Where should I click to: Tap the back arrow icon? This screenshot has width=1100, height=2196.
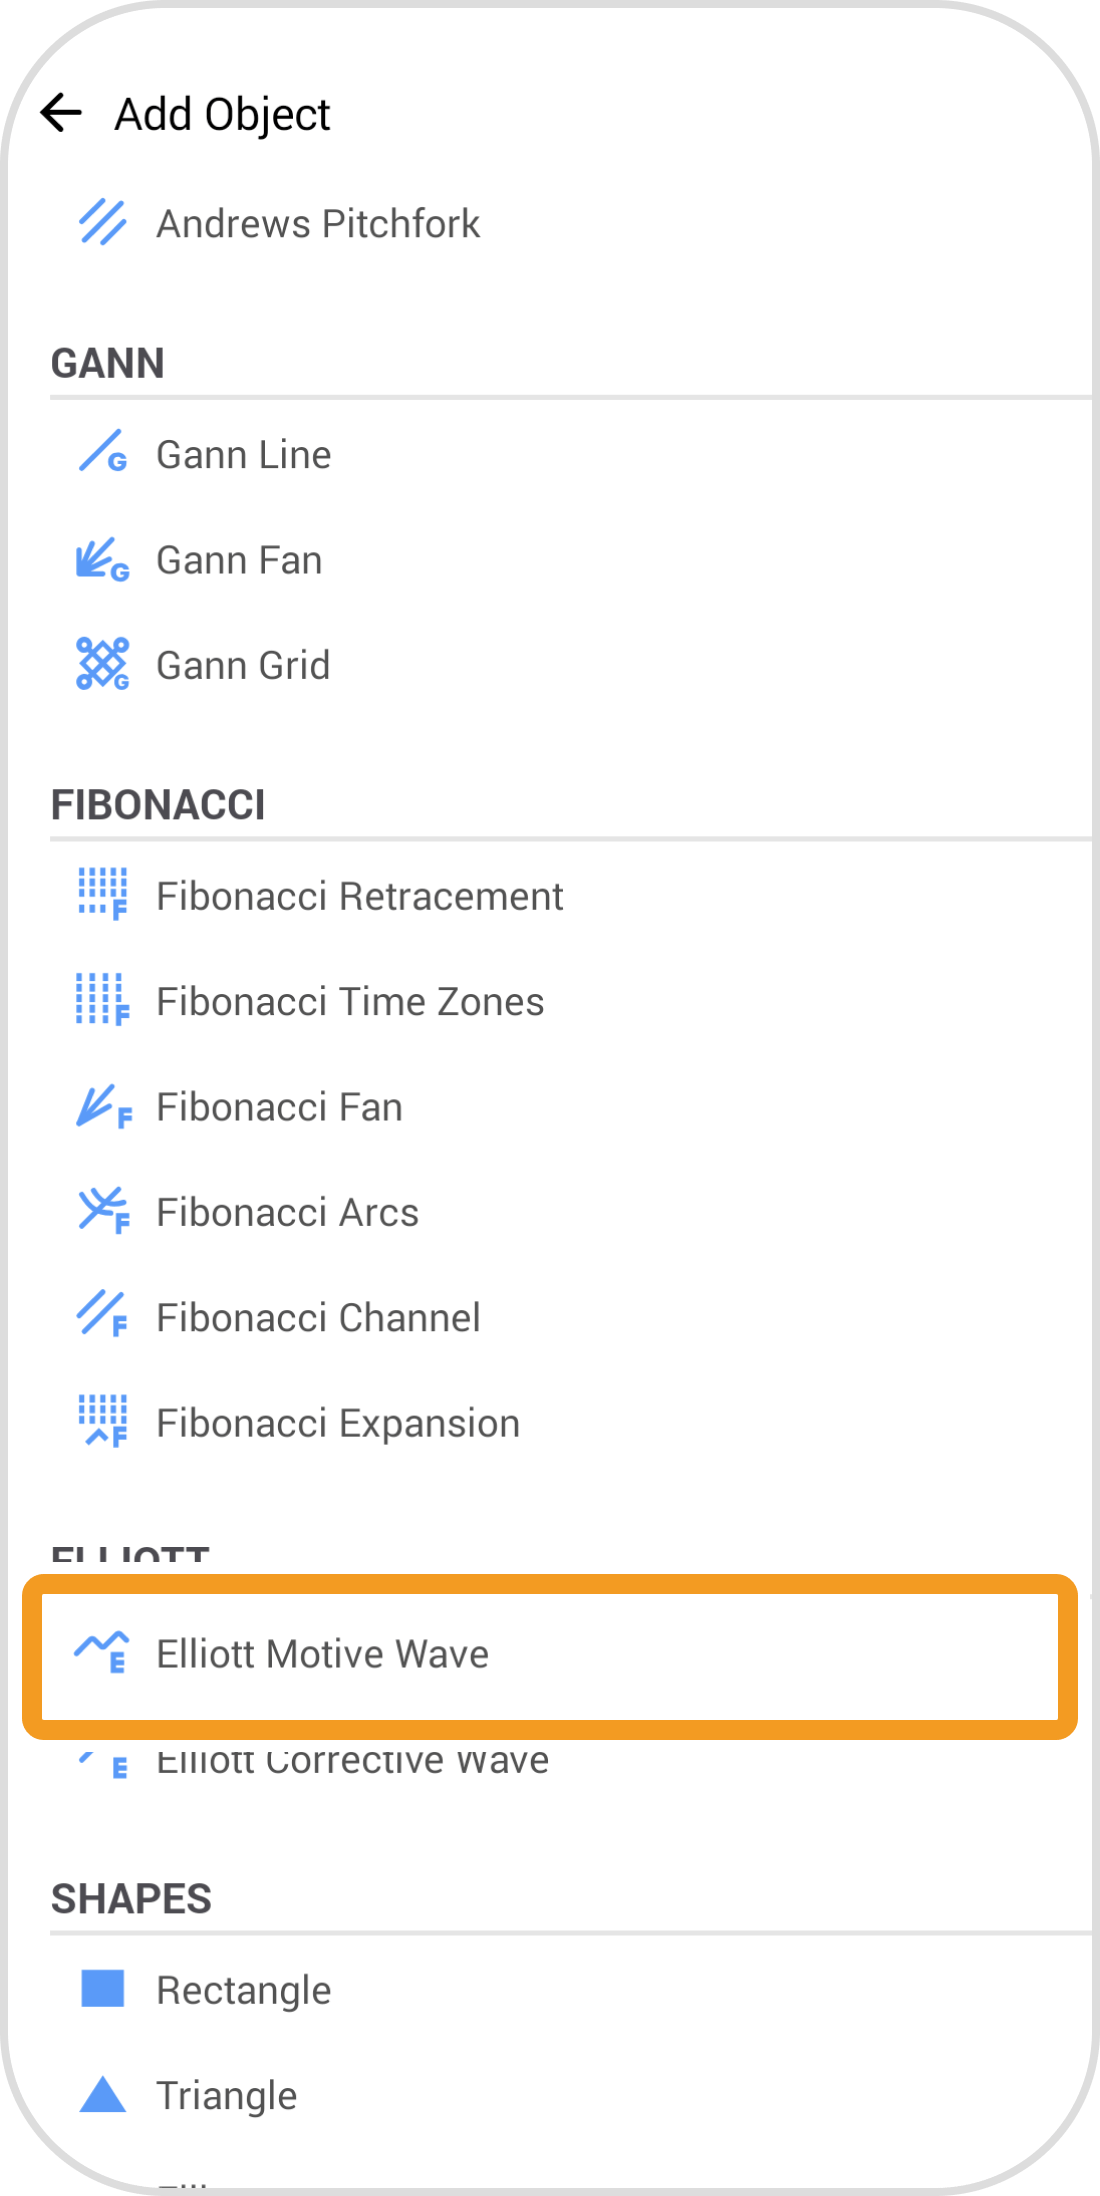[x=62, y=113]
